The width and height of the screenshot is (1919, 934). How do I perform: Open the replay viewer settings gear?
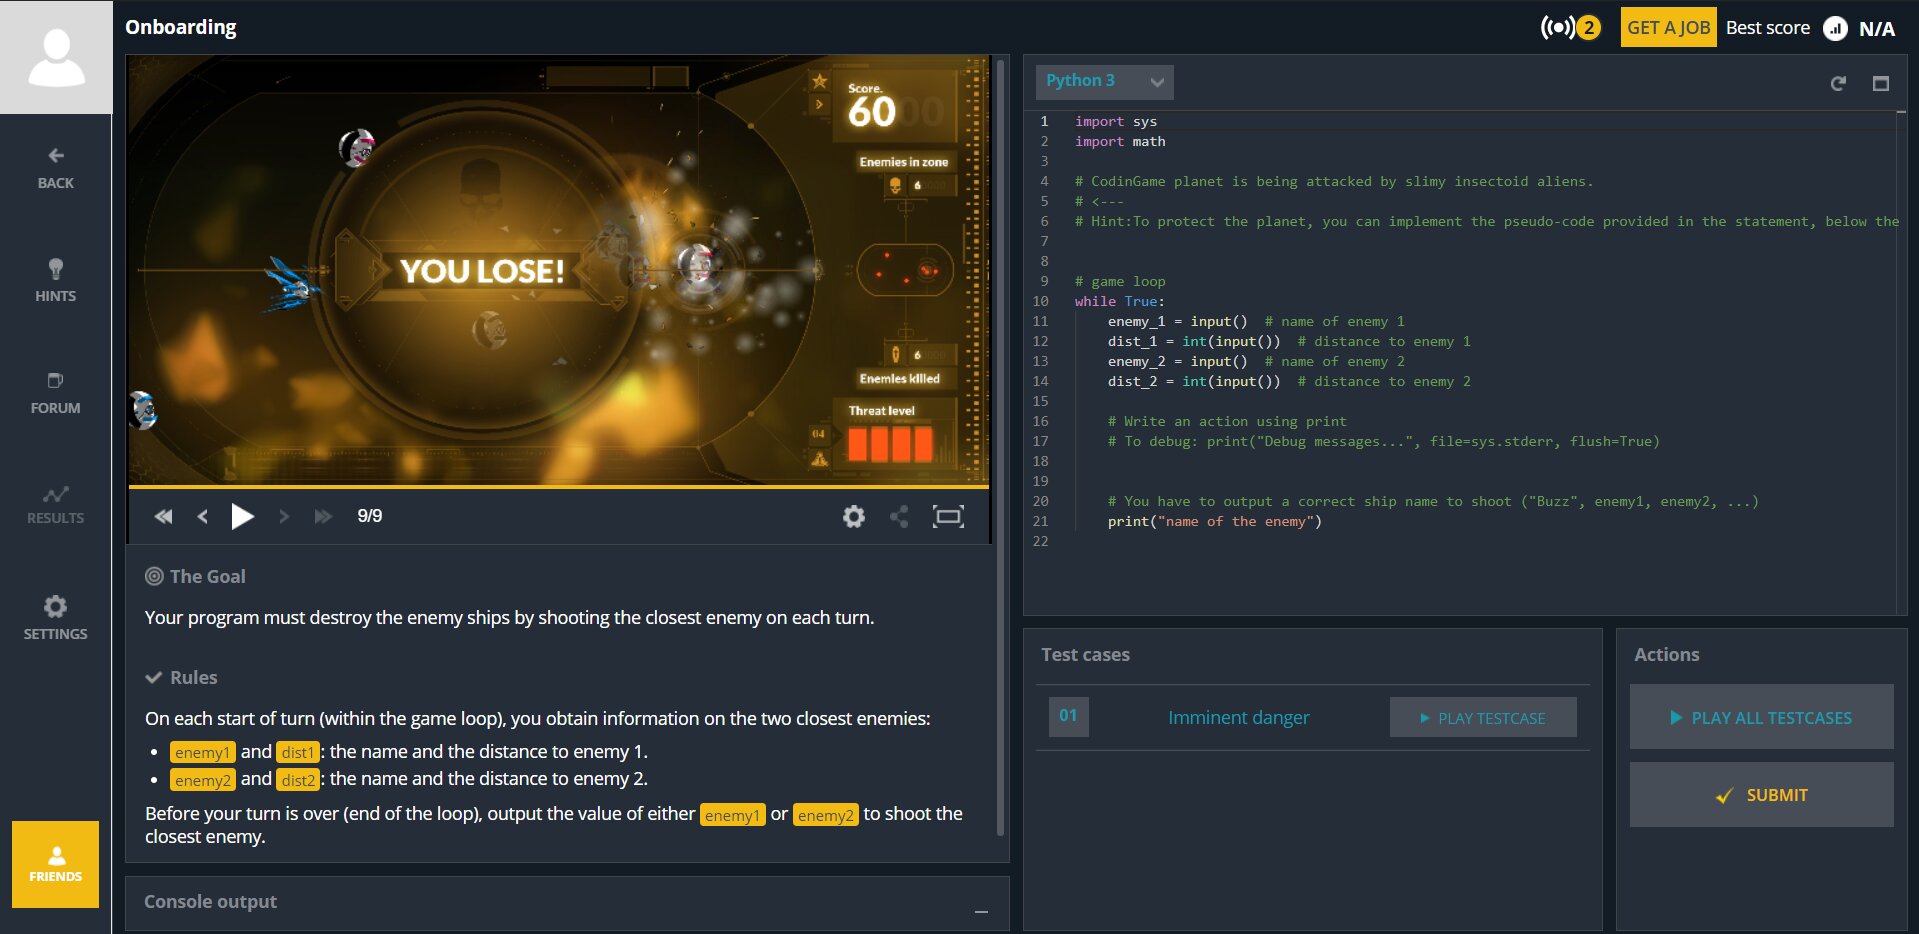(x=854, y=516)
